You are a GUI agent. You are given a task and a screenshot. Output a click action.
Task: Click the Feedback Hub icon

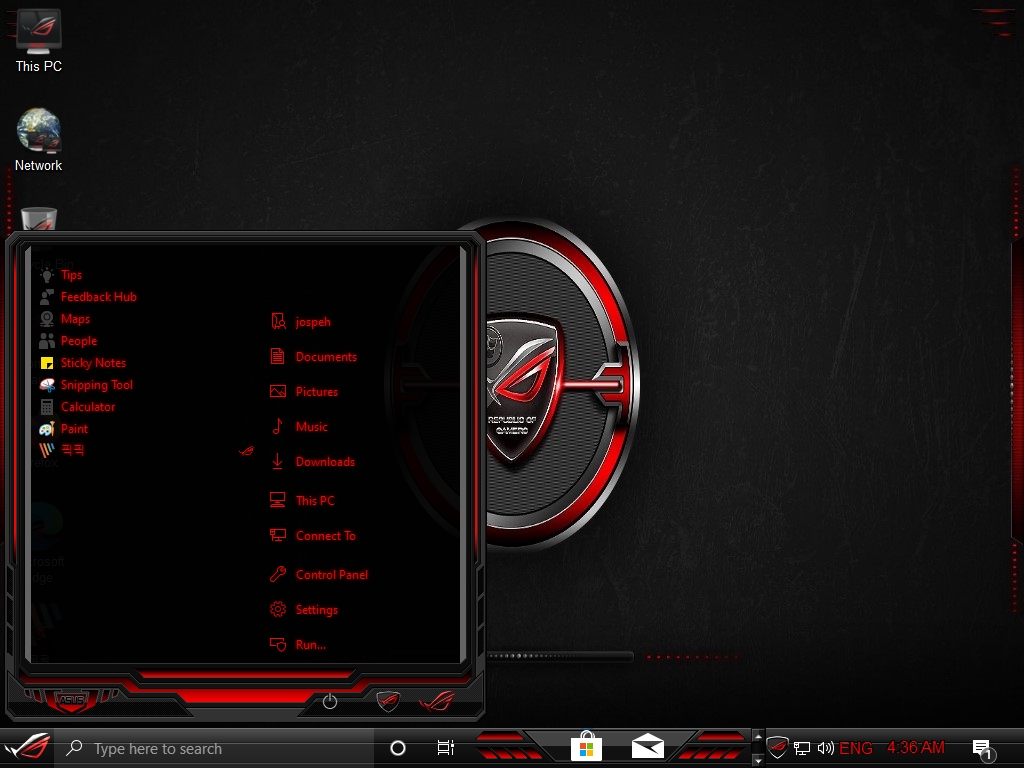(46, 297)
